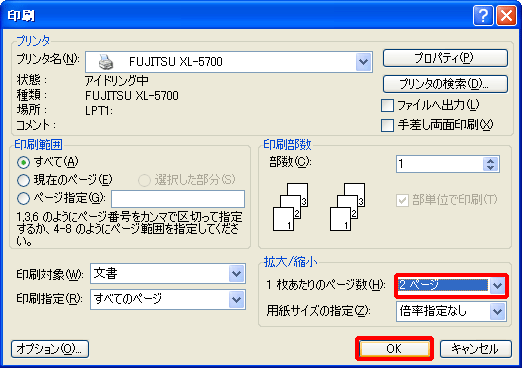Open 用紙サイズの指定(Z) dropdown
Screen dimensions: 522x368
tap(498, 312)
